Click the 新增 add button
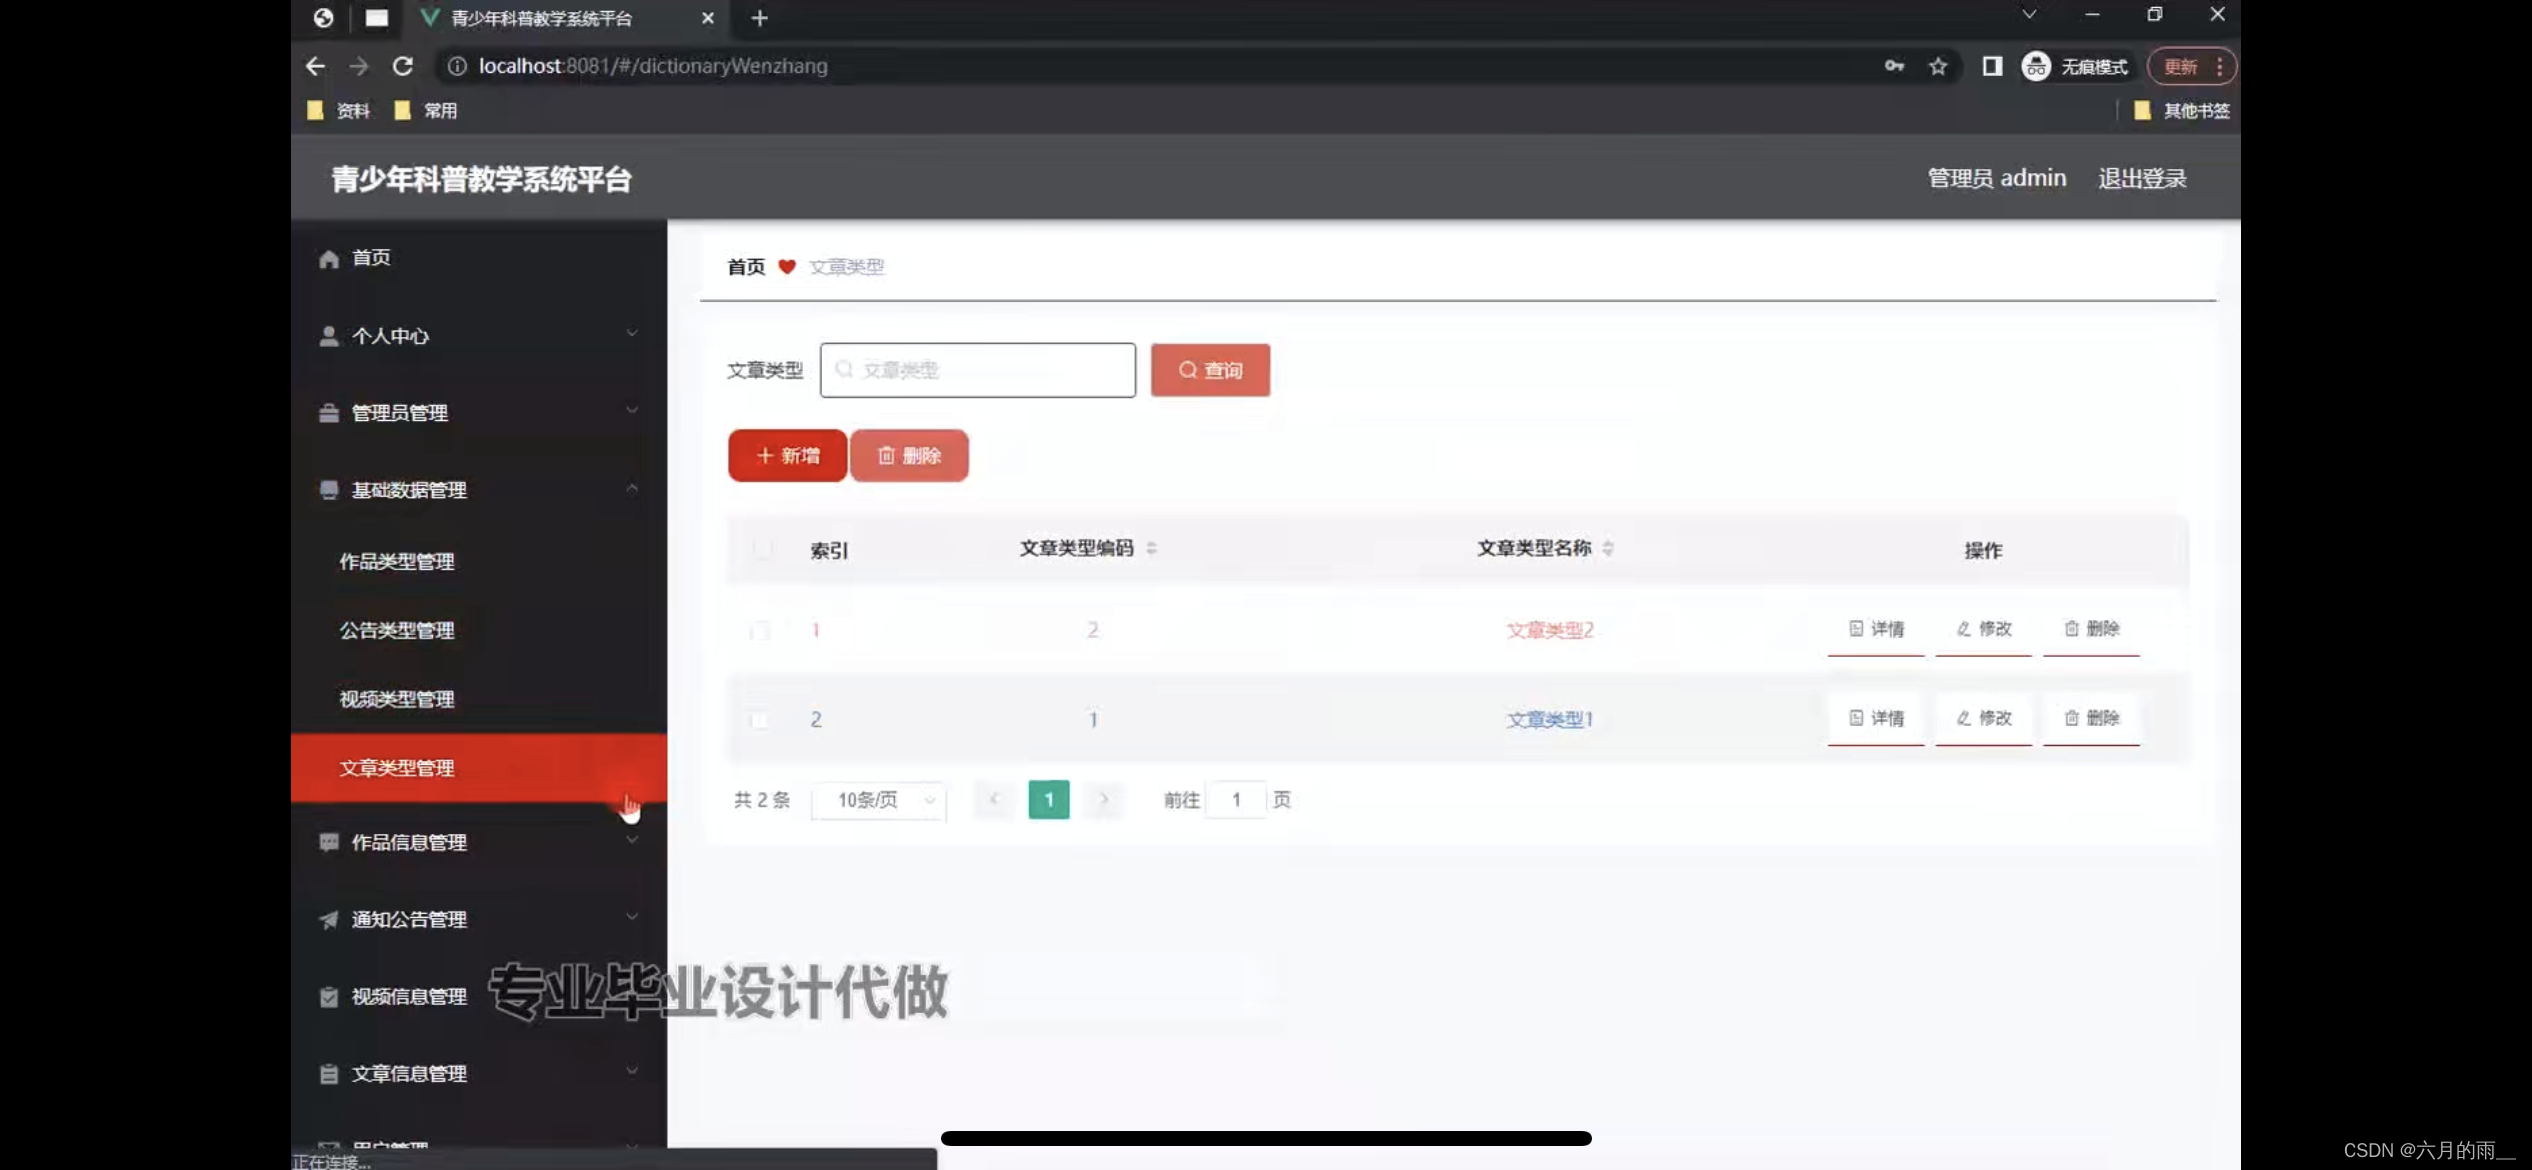Viewport: 2532px width, 1170px height. click(x=787, y=456)
